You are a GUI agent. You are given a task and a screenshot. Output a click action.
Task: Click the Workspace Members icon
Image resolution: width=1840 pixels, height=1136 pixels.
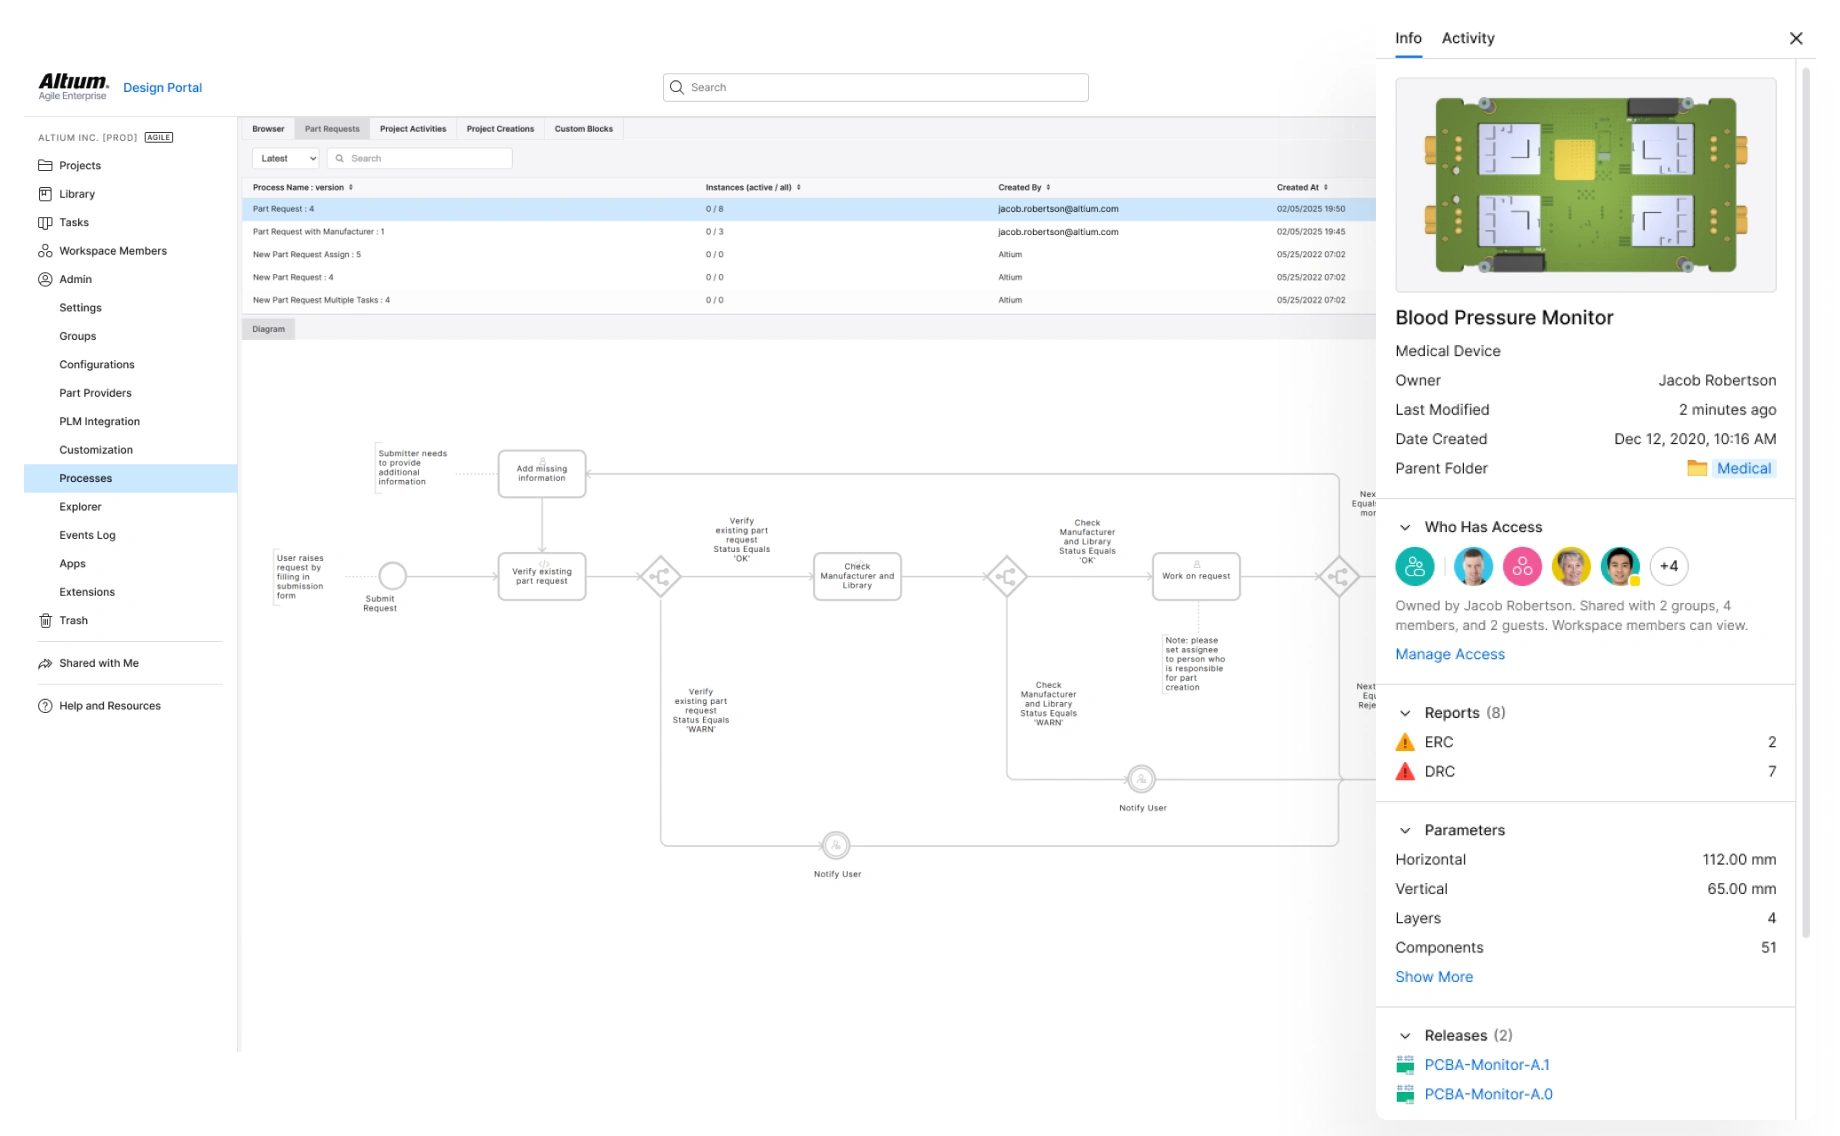(x=45, y=251)
